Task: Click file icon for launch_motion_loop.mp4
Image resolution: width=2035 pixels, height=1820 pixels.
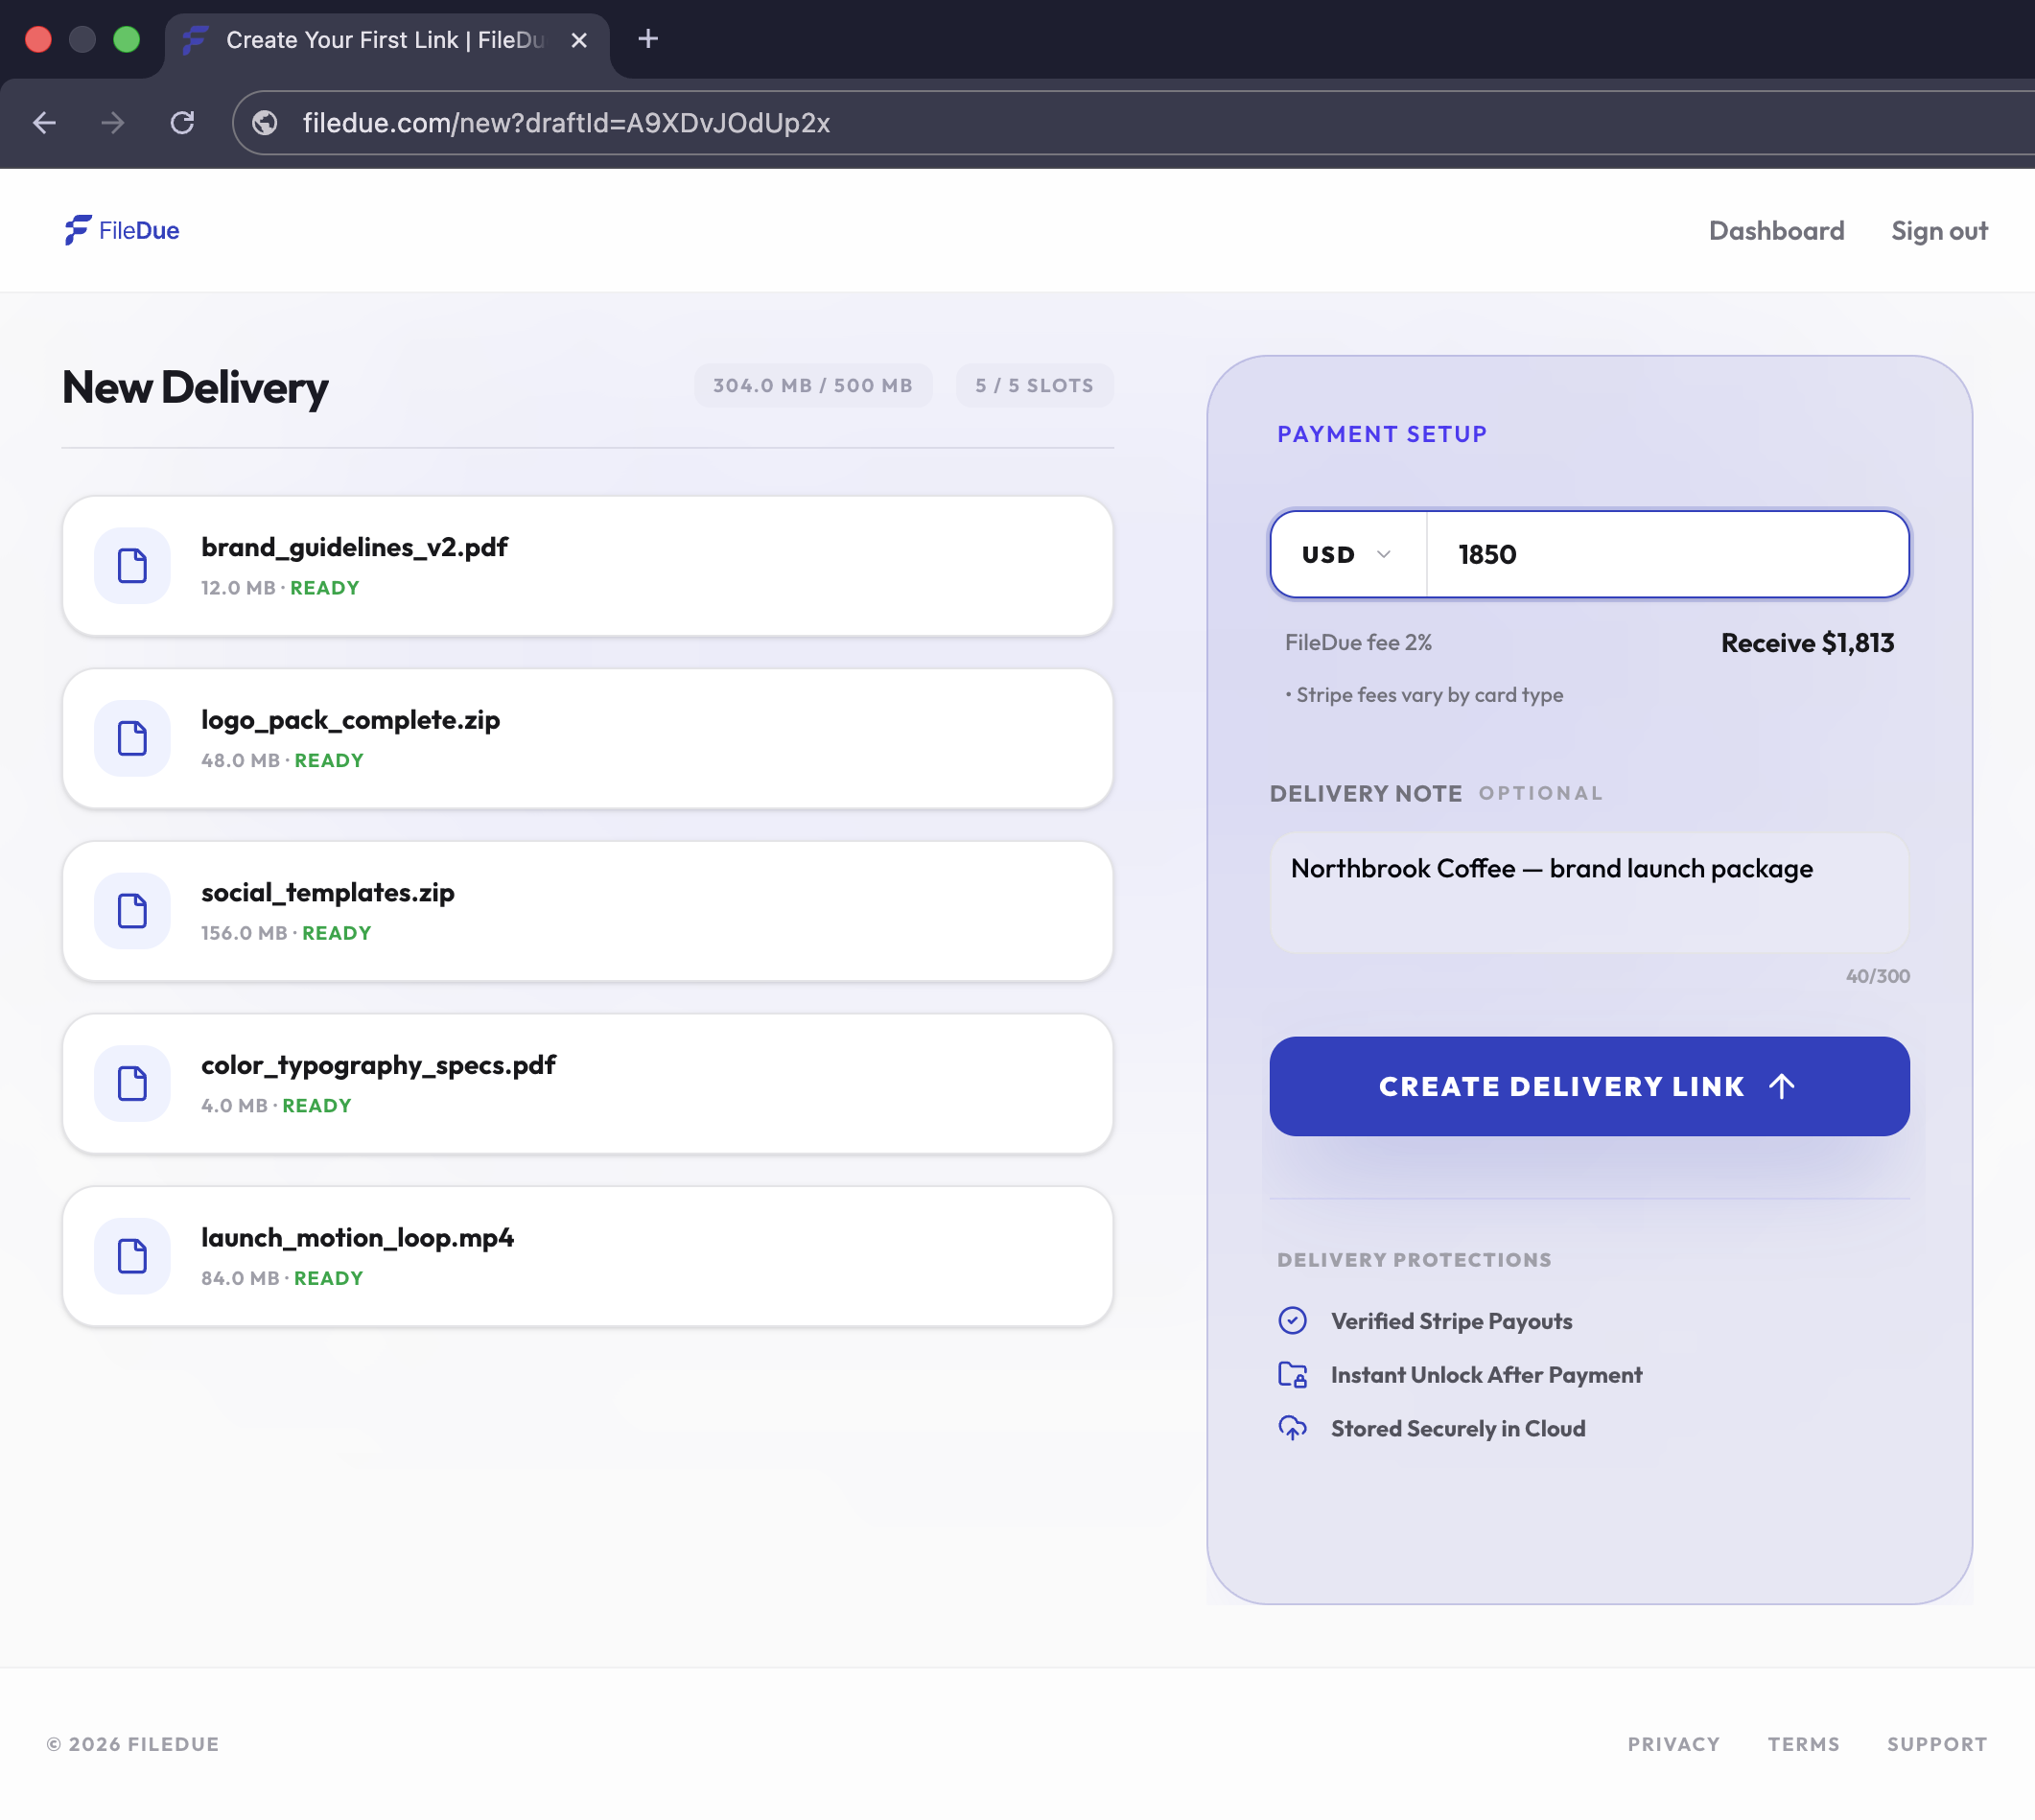Action: click(x=132, y=1255)
